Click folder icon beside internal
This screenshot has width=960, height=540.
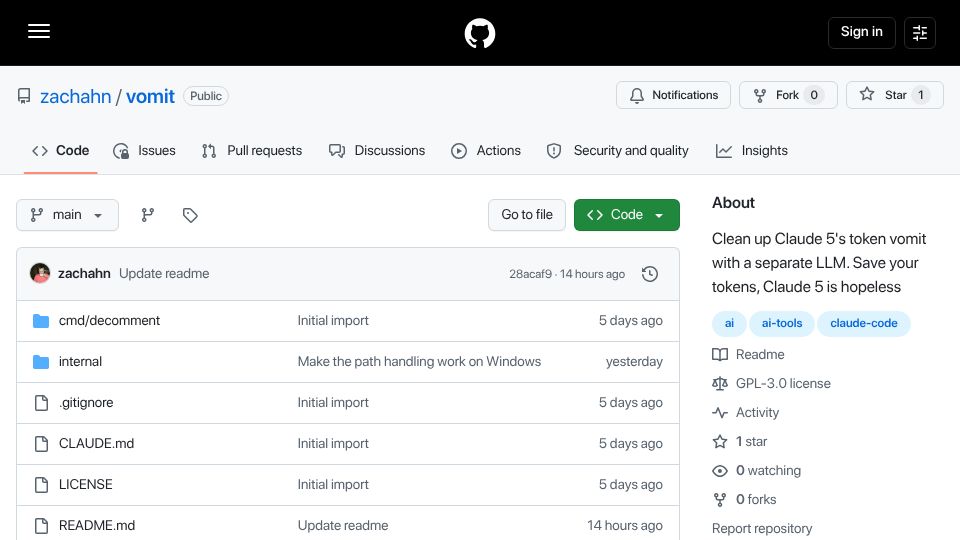(x=41, y=362)
